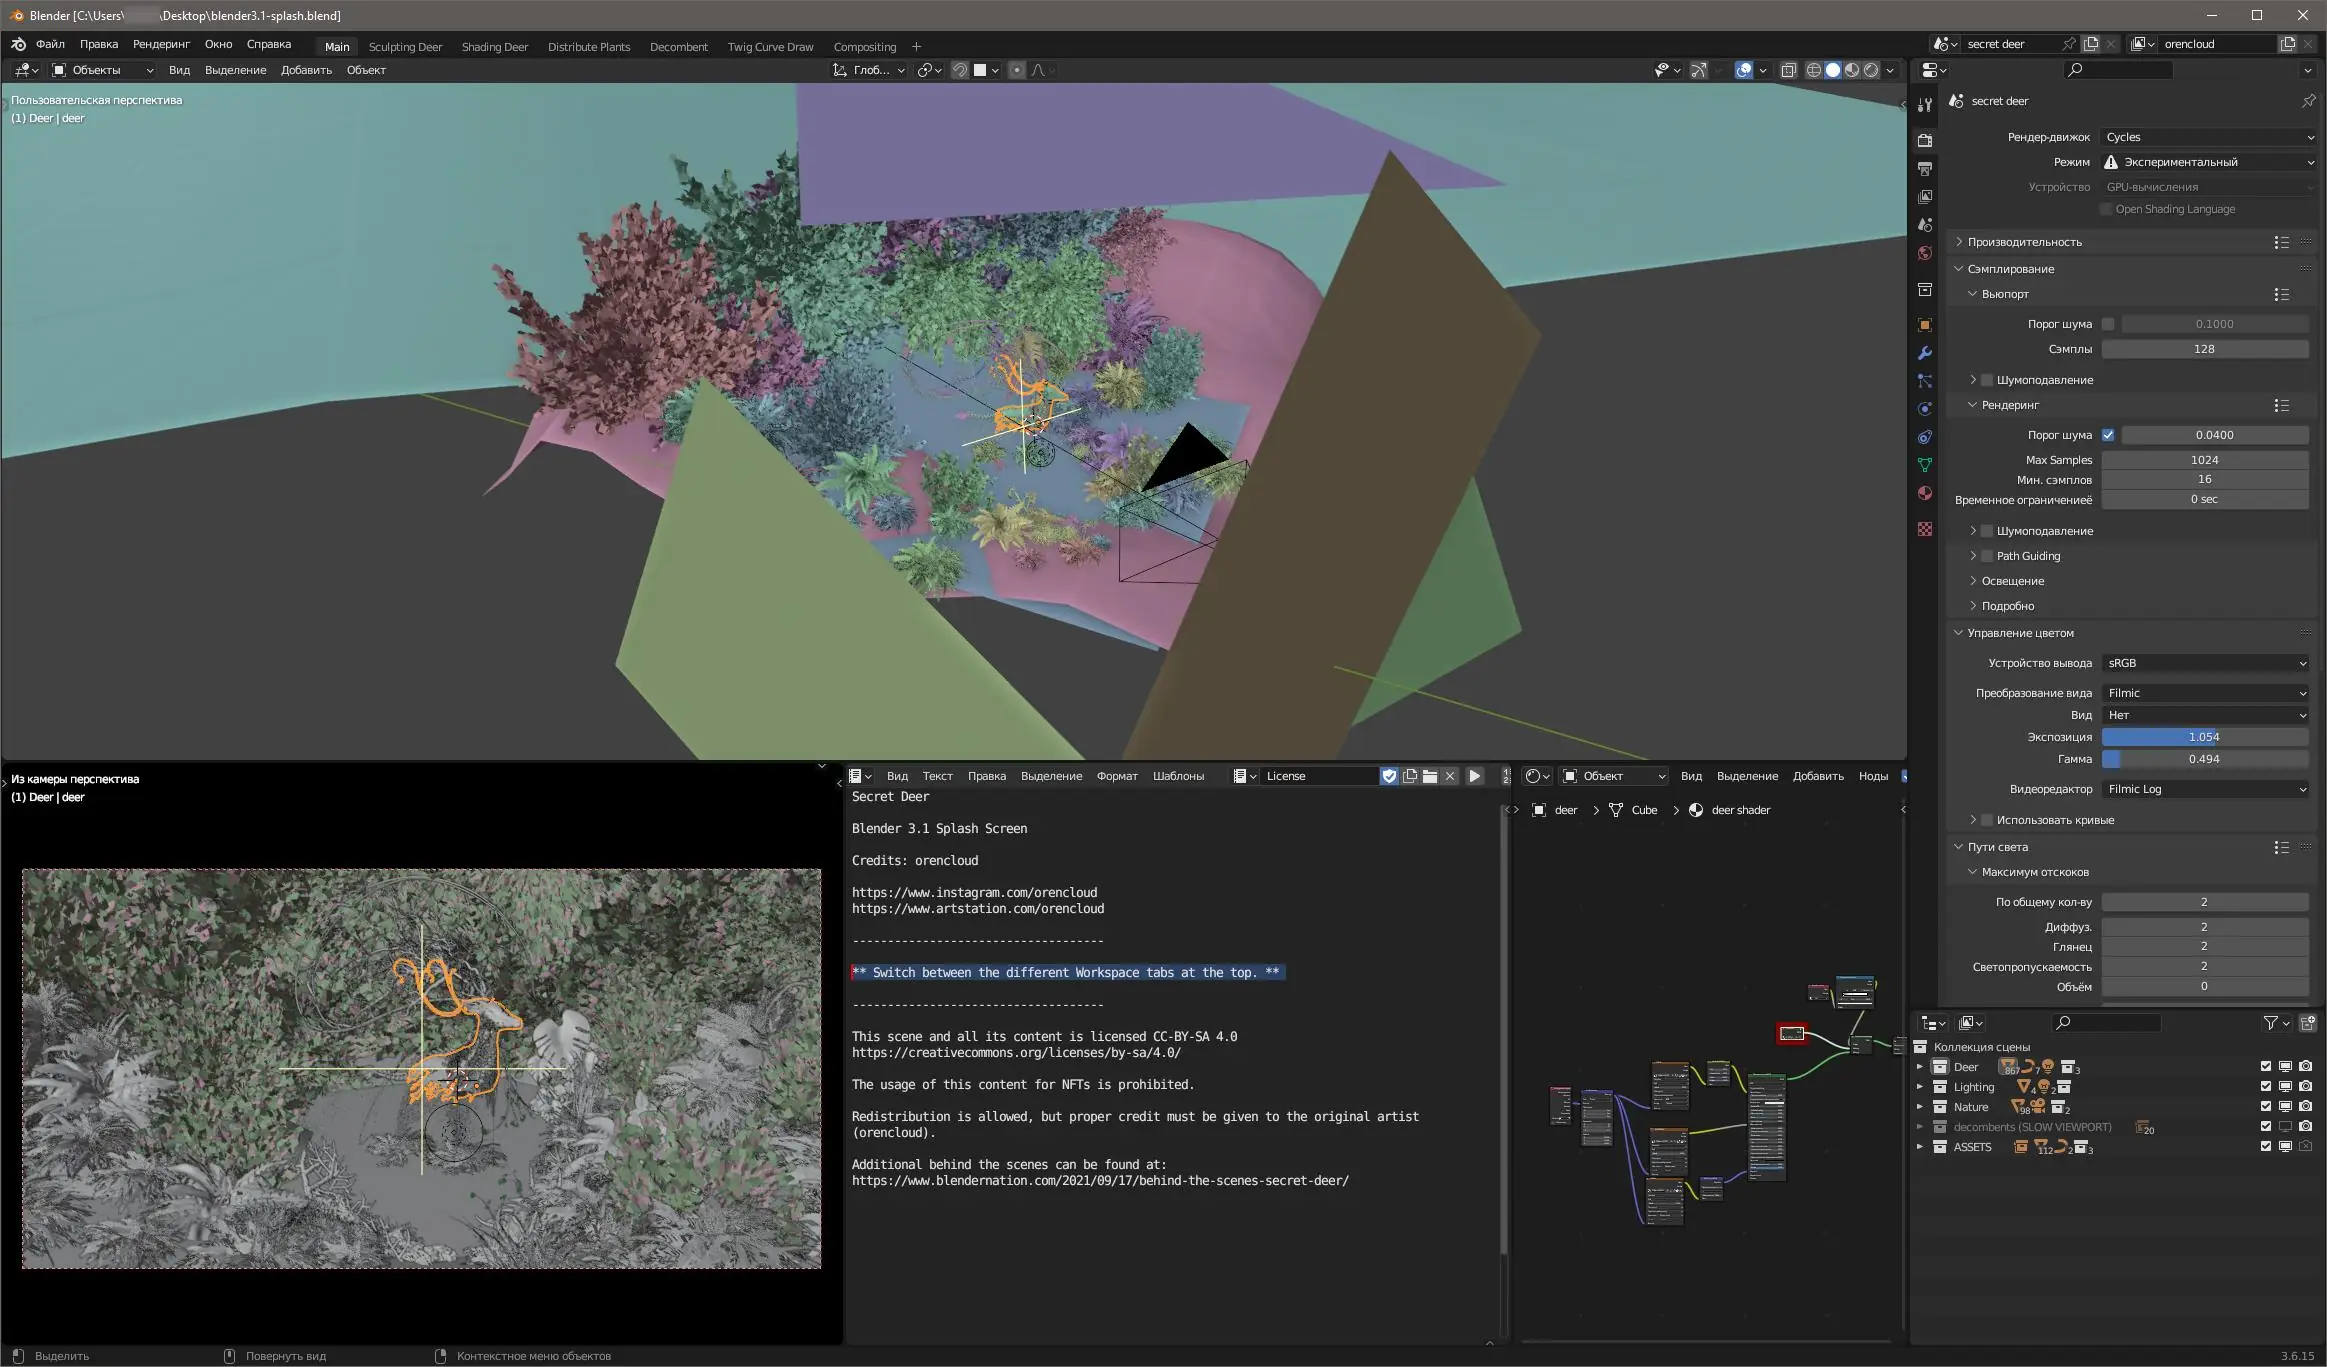Enable rendered viewport shading mode

click(1871, 70)
